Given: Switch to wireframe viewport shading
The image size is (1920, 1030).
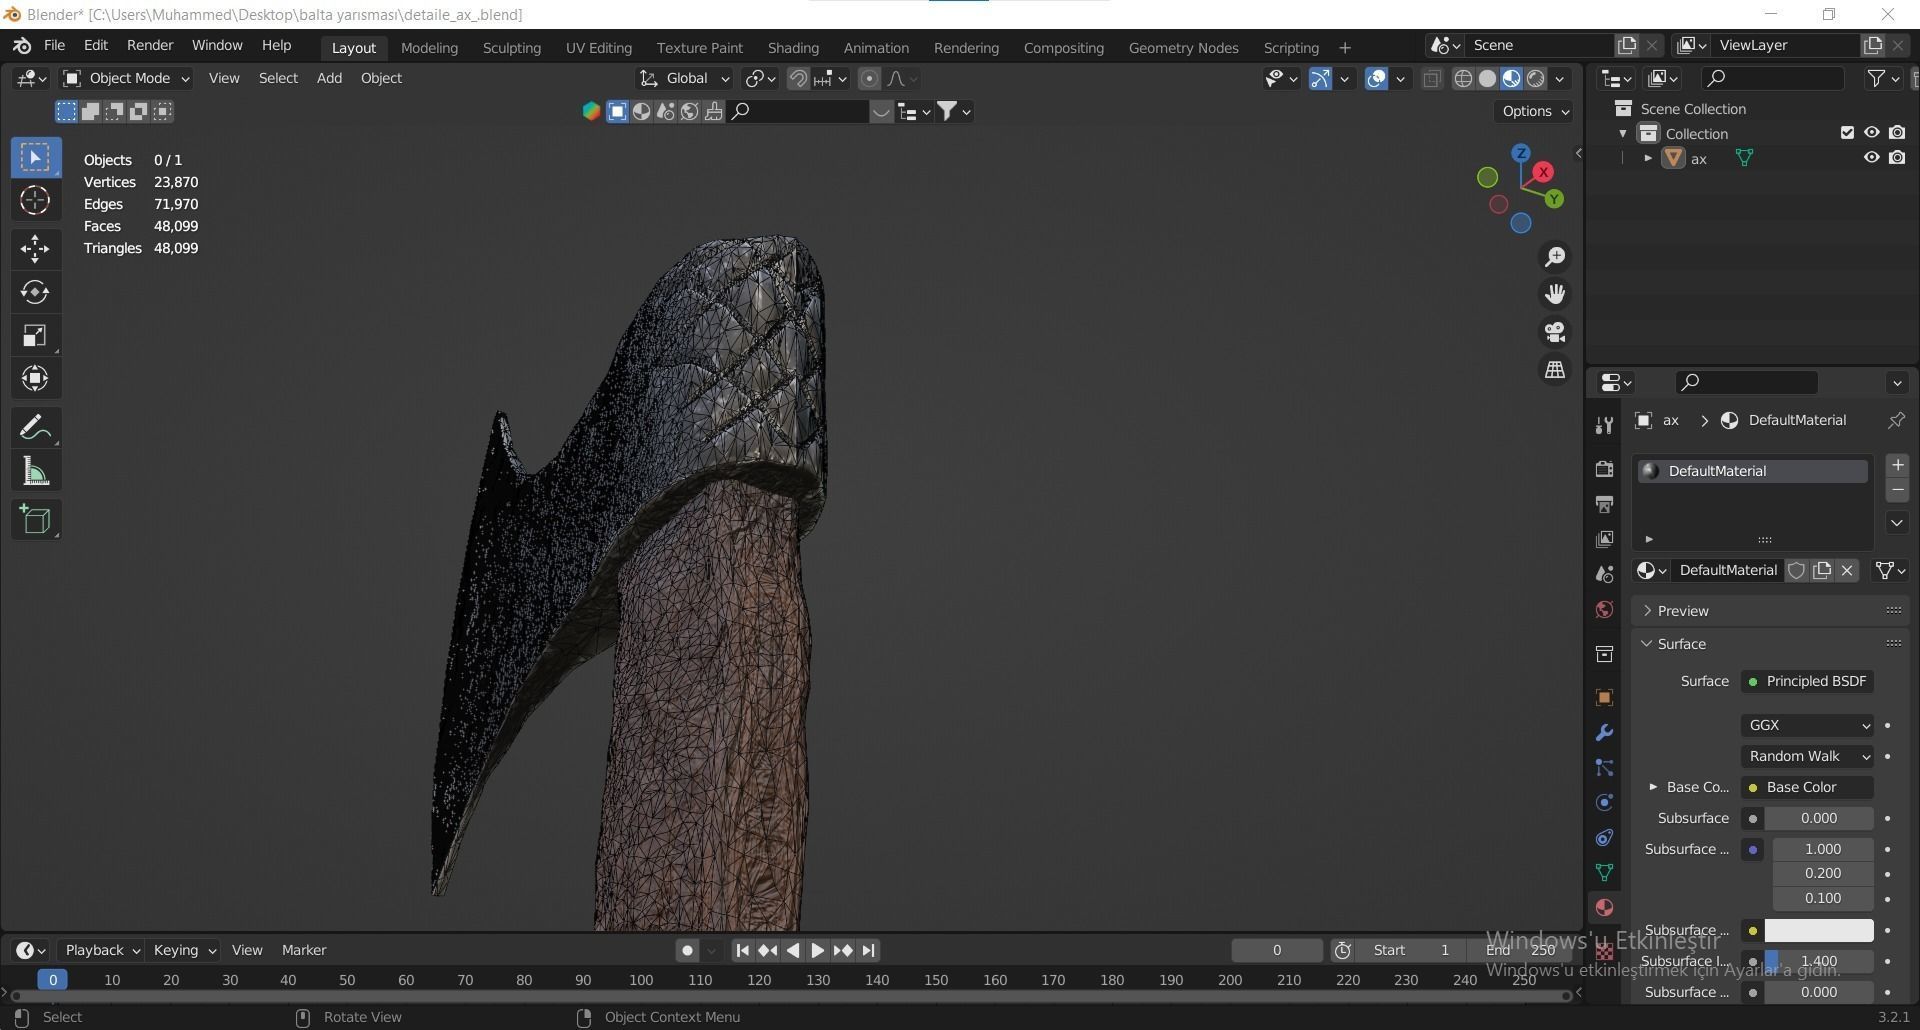Looking at the screenshot, I should [1463, 78].
